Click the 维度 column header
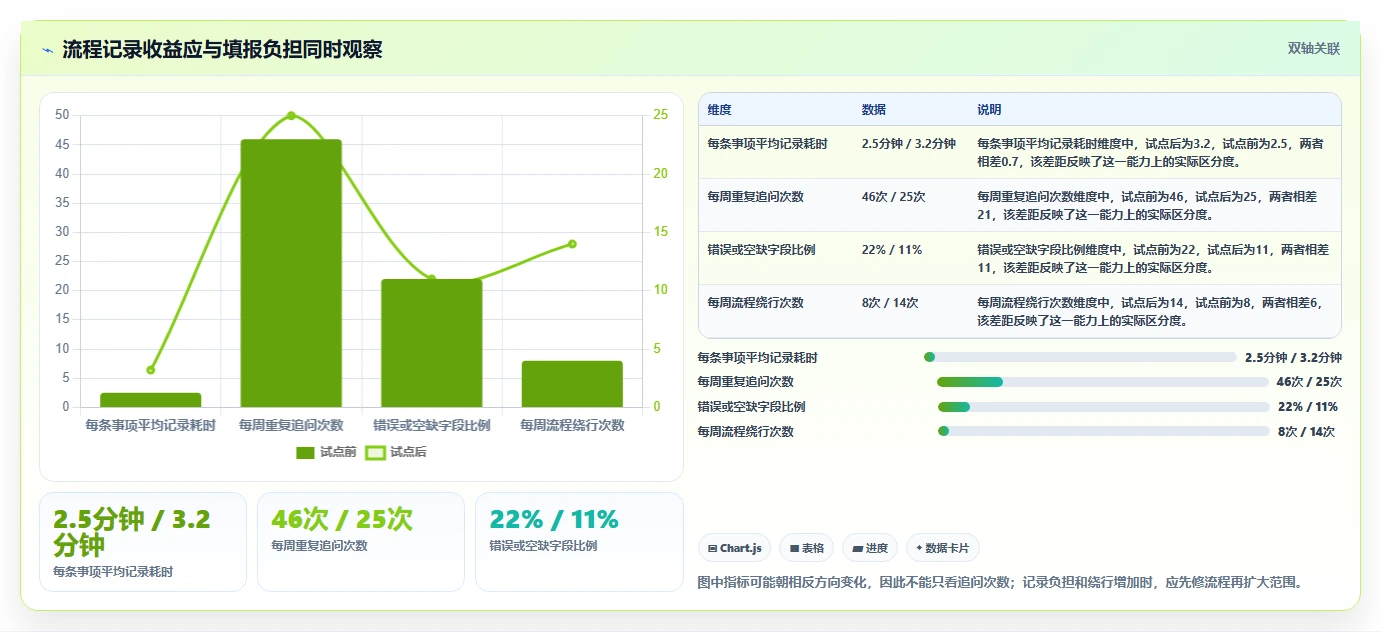 pyautogui.click(x=719, y=110)
